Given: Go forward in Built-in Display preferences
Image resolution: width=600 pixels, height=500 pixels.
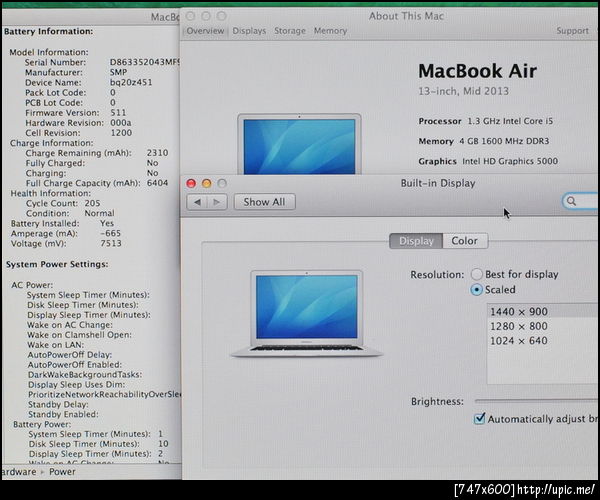Looking at the screenshot, I should (217, 202).
